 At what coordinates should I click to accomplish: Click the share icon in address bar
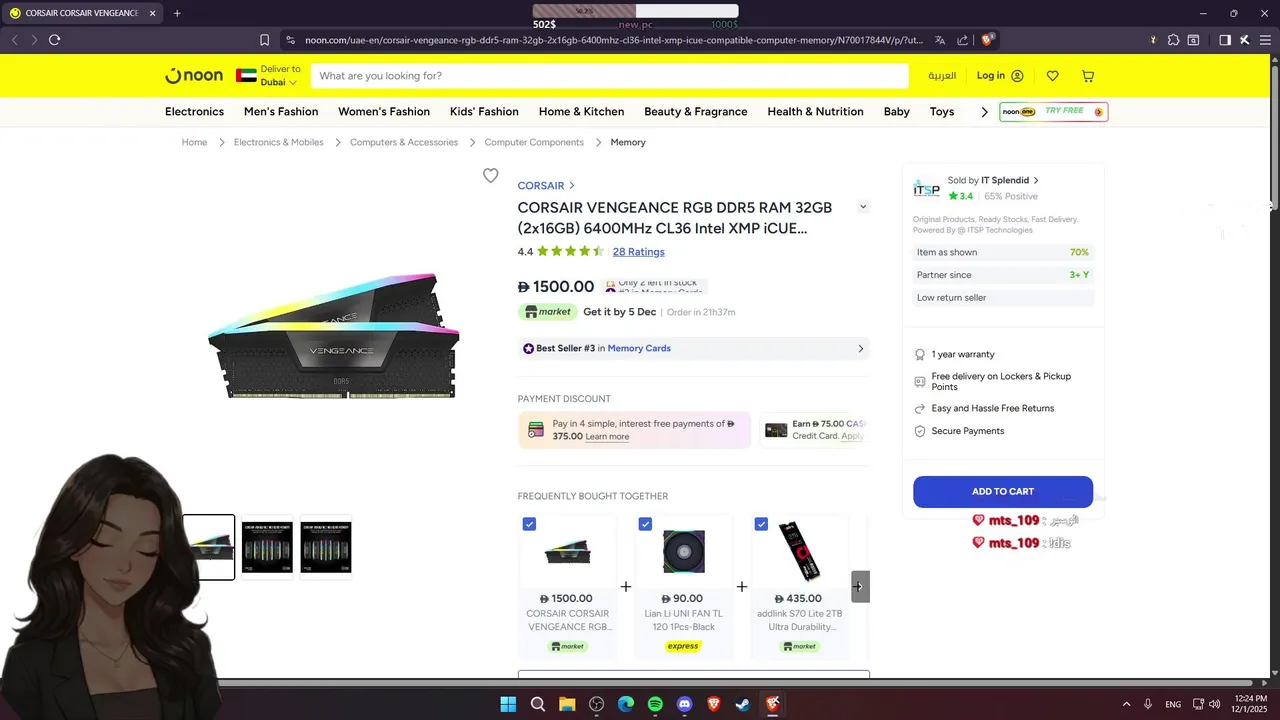(x=962, y=40)
